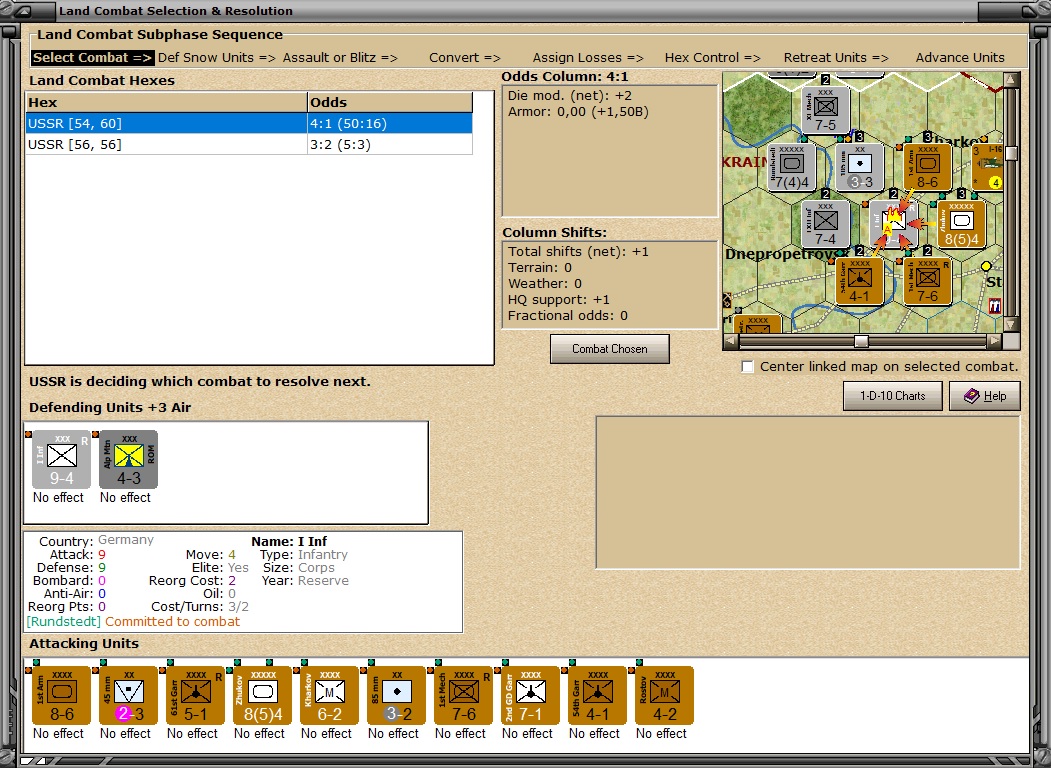Click the Hex column header

click(x=166, y=103)
